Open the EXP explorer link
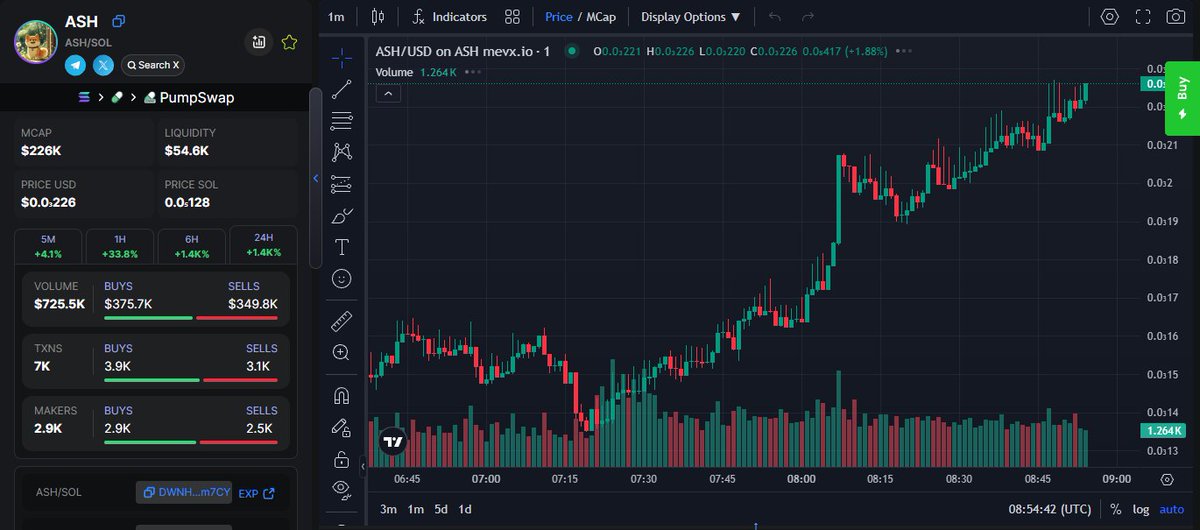This screenshot has width=1200, height=530. coord(256,493)
